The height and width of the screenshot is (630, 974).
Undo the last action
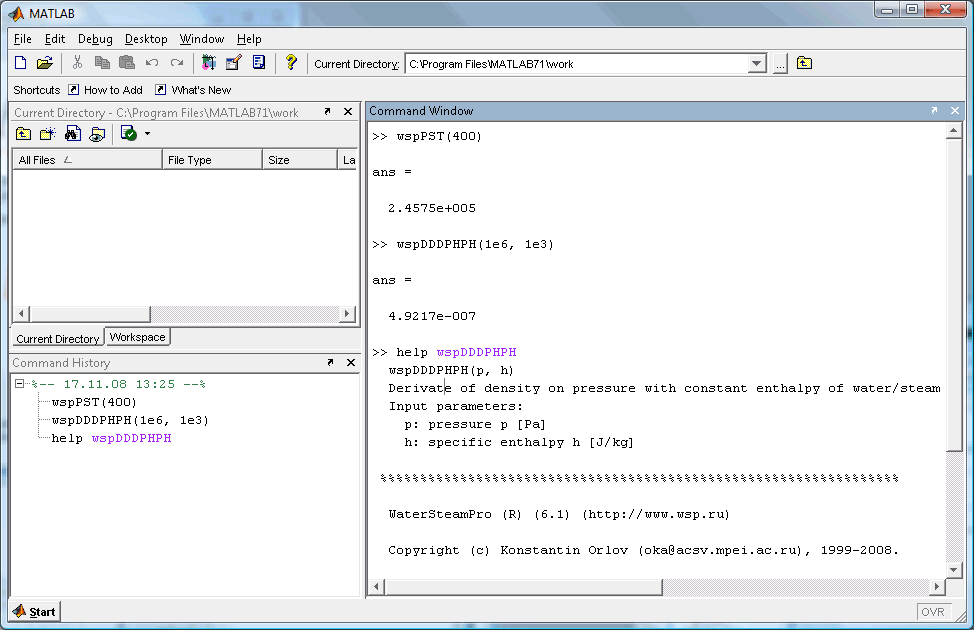[x=152, y=63]
